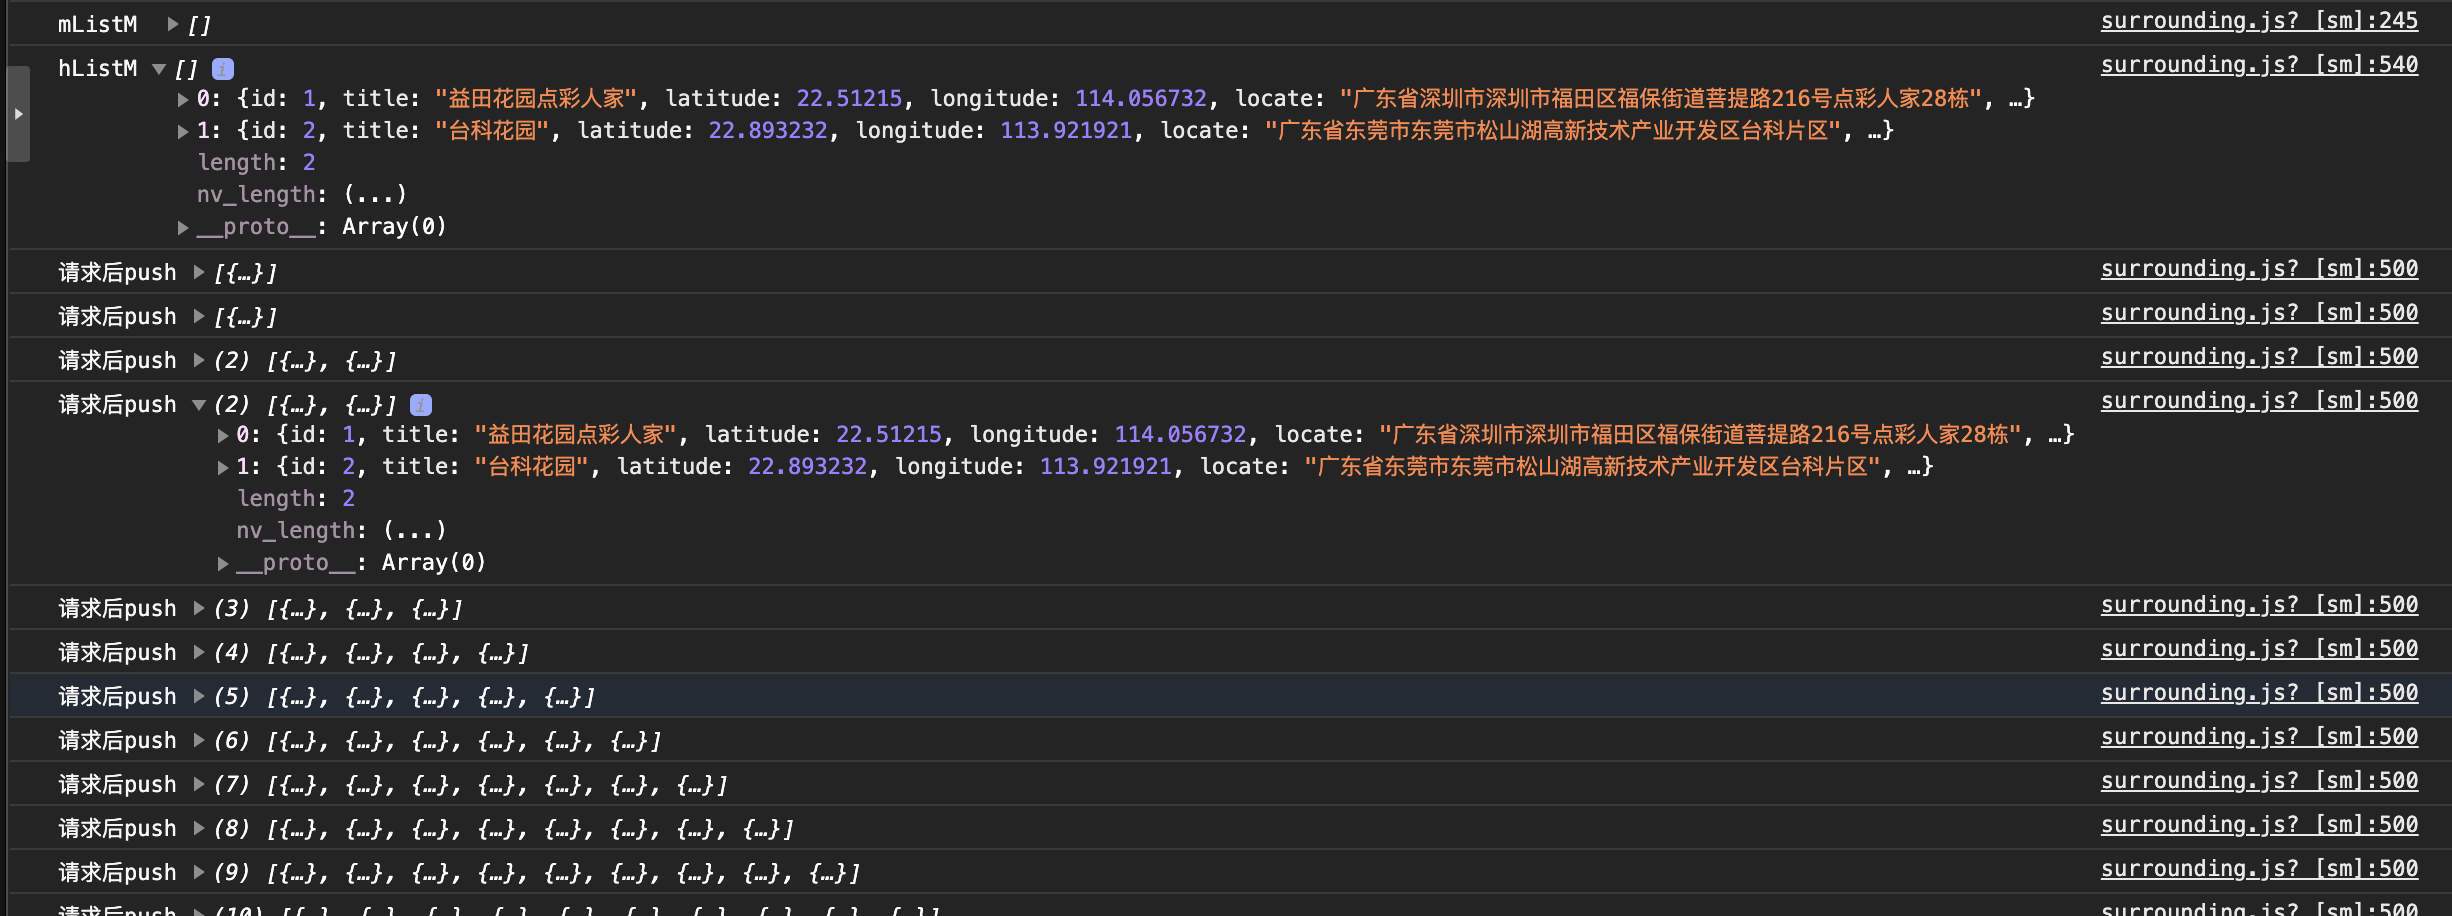
Task: Expand the 请求后push (3) array entry
Action: pyautogui.click(x=199, y=608)
